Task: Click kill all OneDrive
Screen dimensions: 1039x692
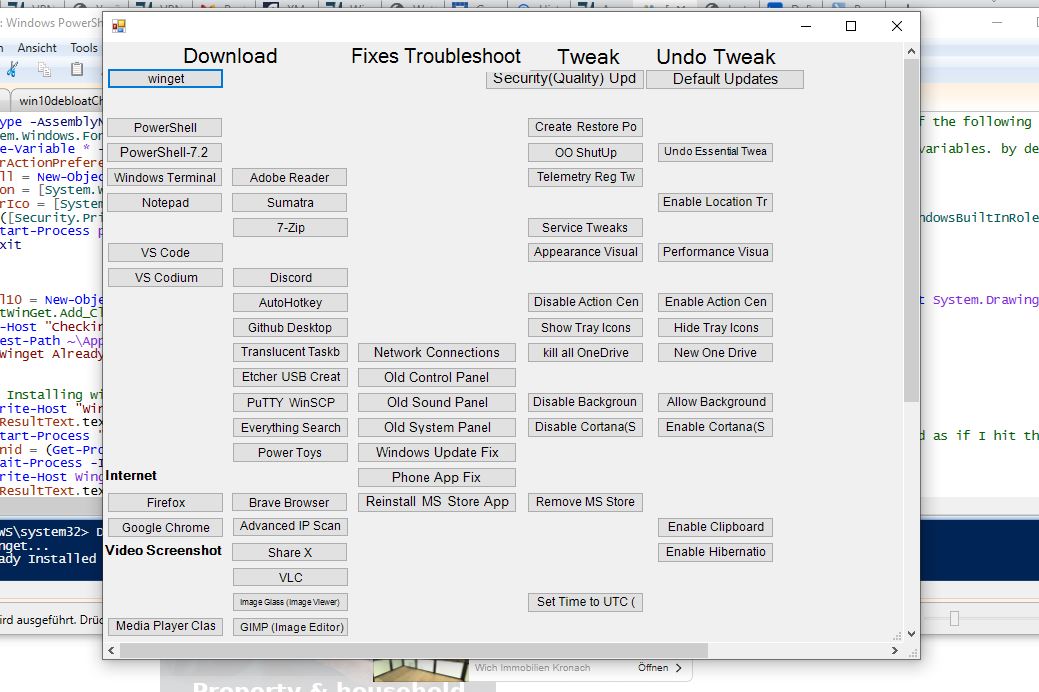Action: coord(585,353)
